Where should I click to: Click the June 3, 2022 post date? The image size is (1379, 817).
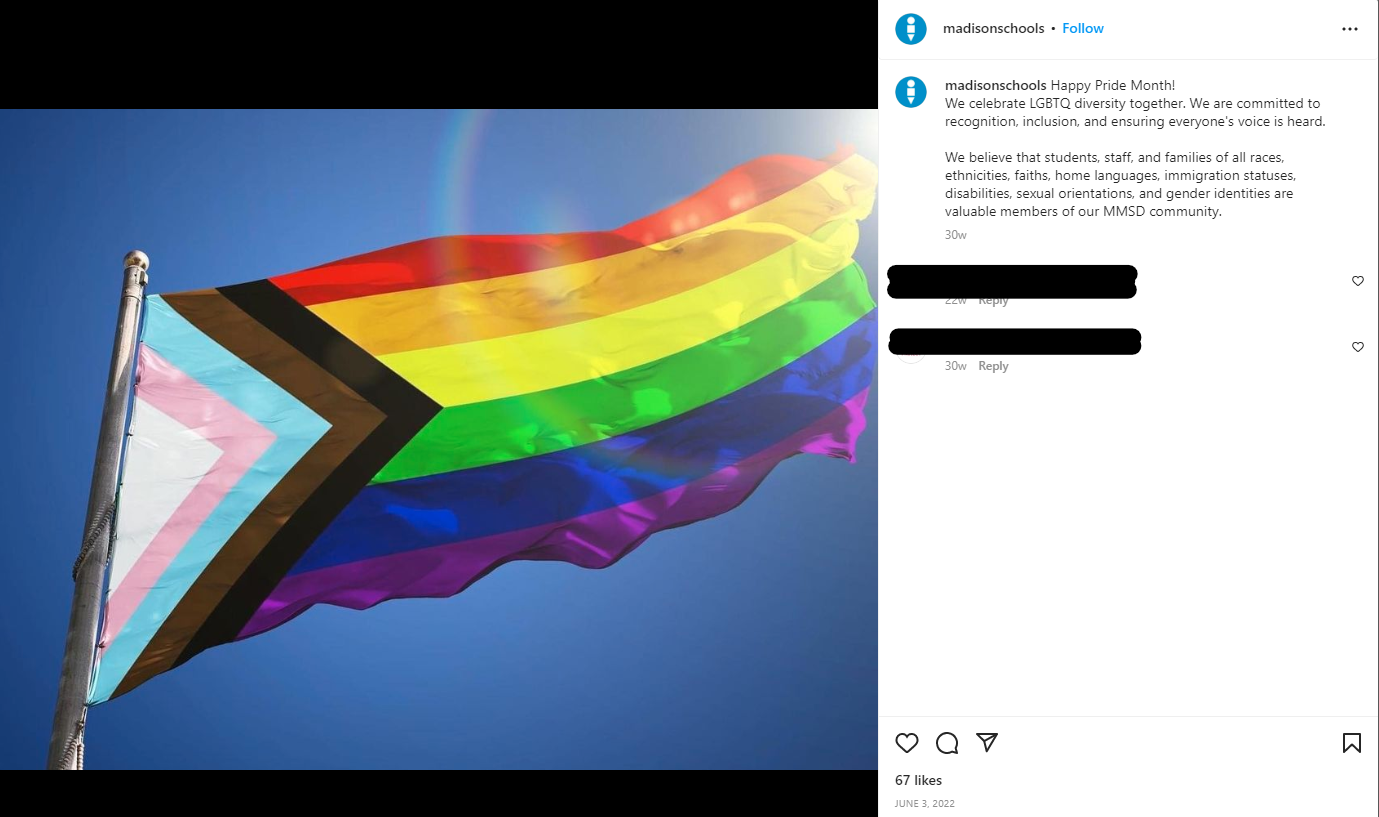925,803
